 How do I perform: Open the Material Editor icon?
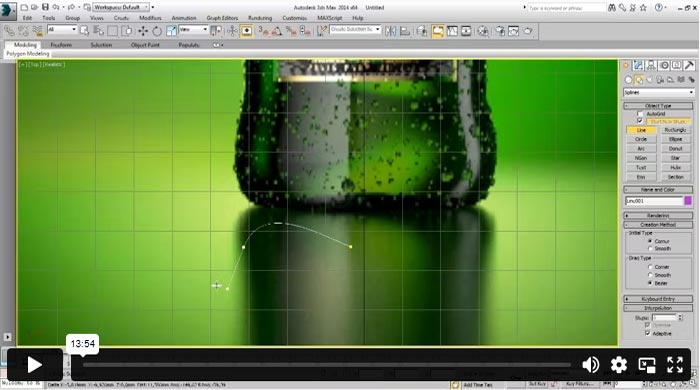483,31
